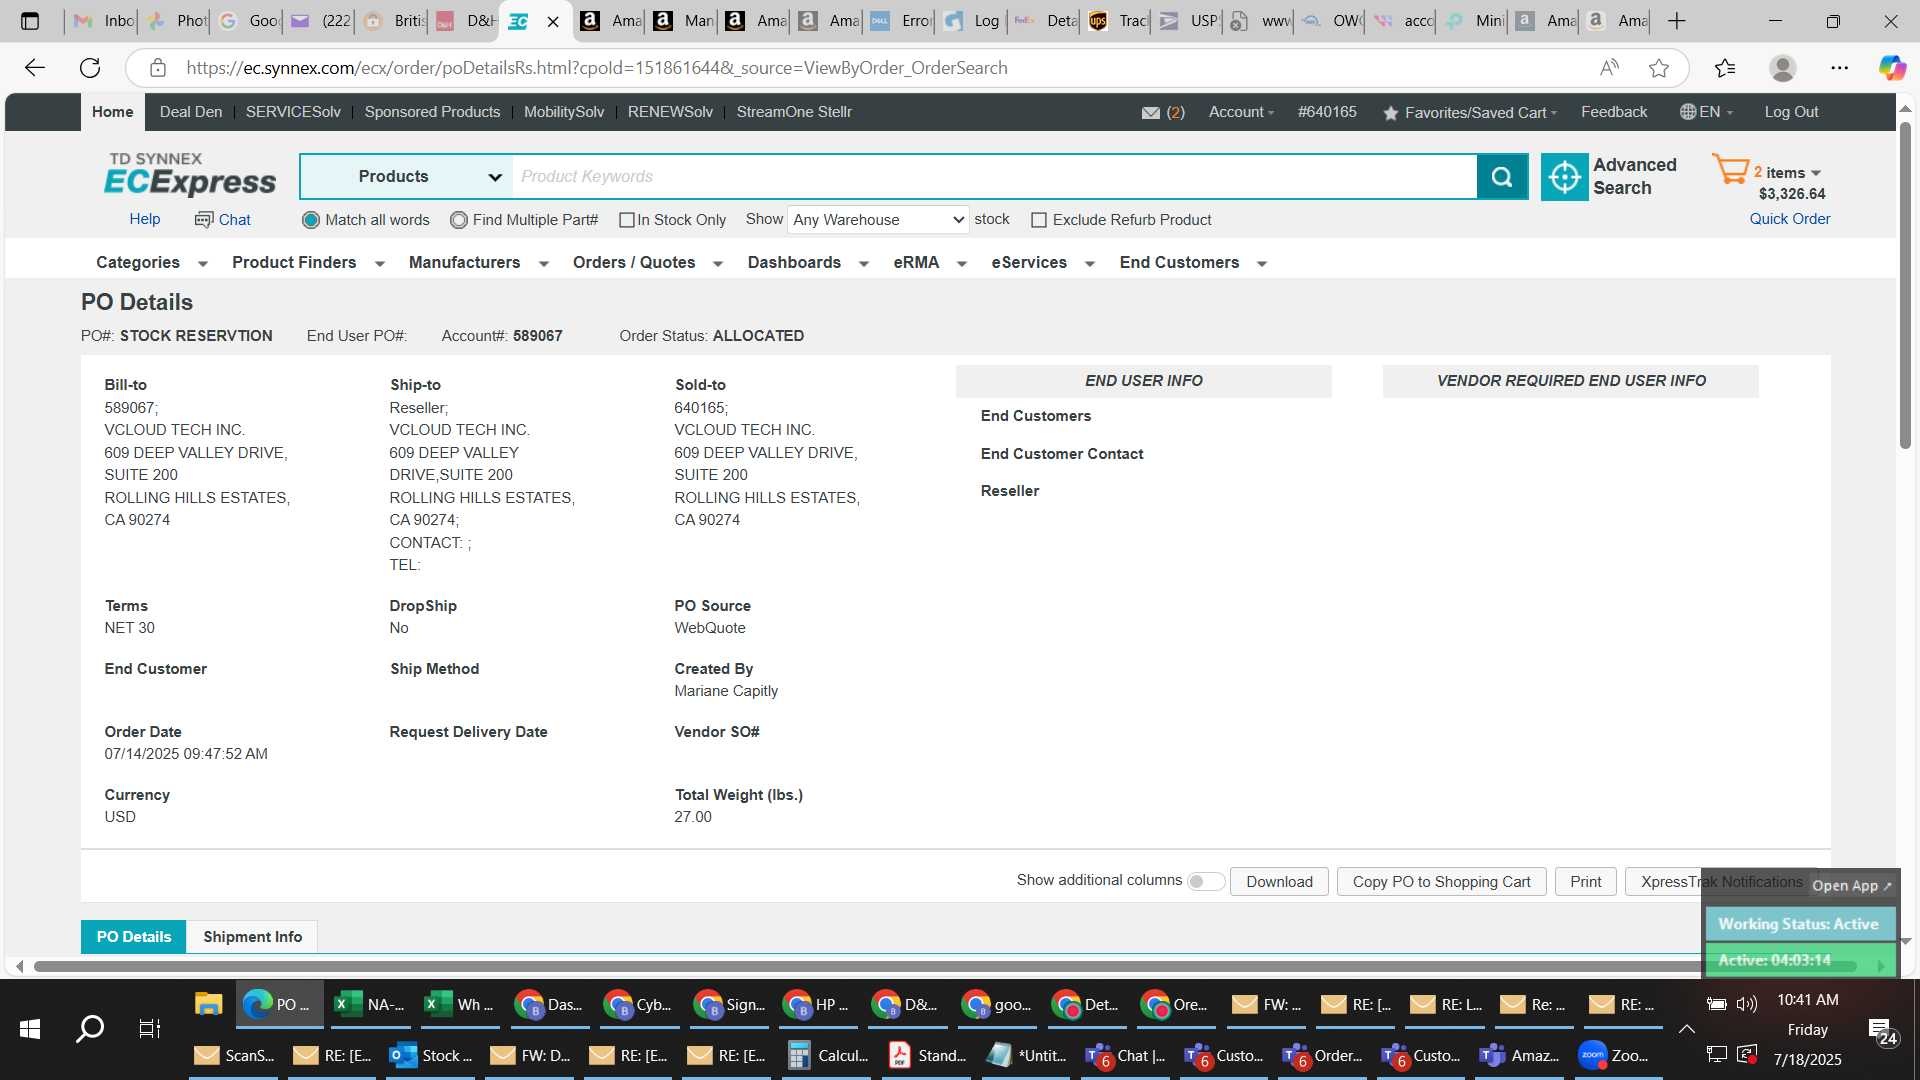Click the Read aloud icon in the address bar
This screenshot has height=1080, width=1920.
[1609, 68]
